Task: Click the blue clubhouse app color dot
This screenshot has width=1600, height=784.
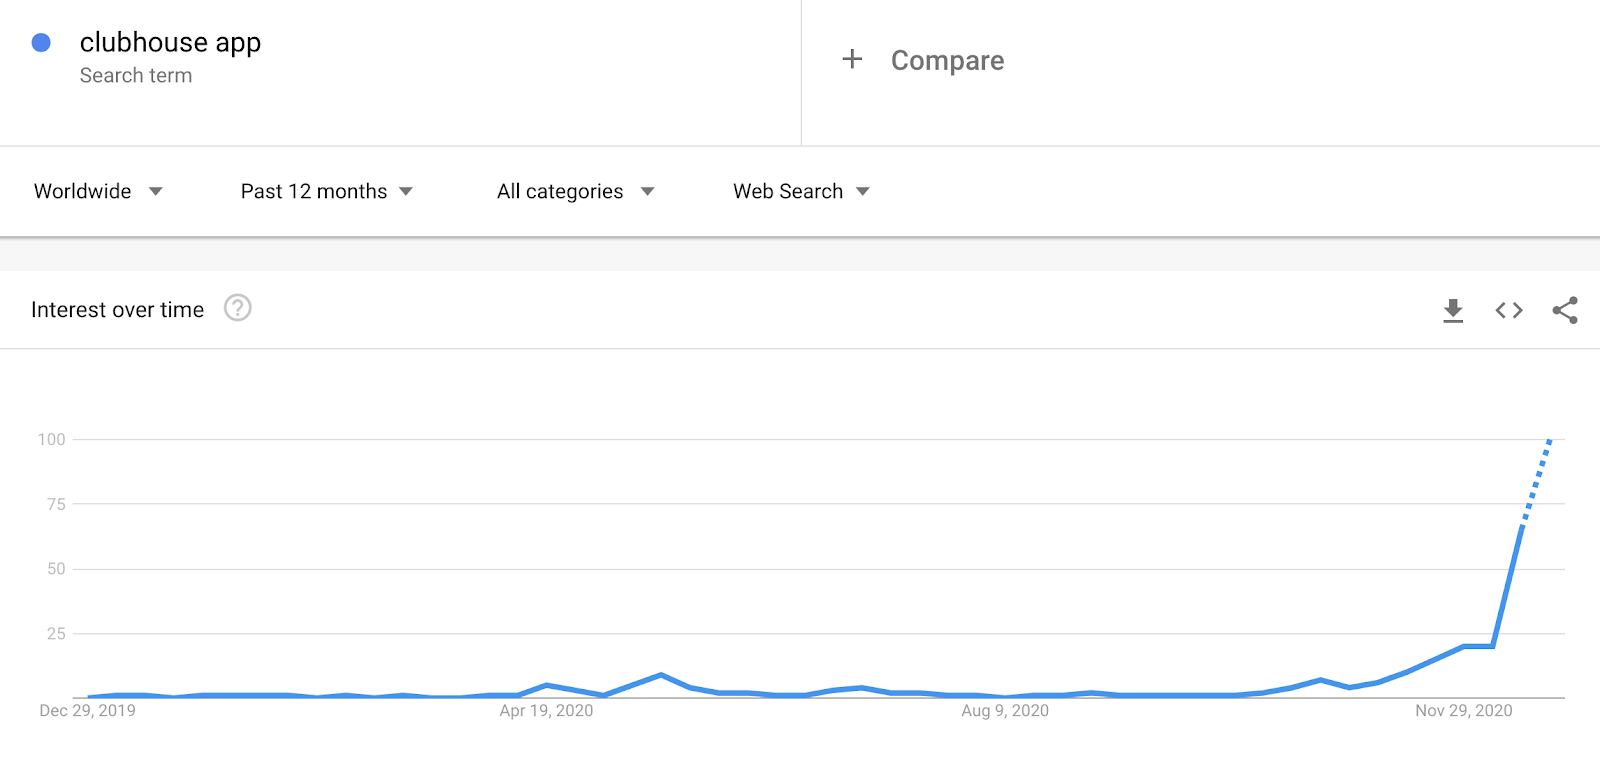Action: coord(41,43)
